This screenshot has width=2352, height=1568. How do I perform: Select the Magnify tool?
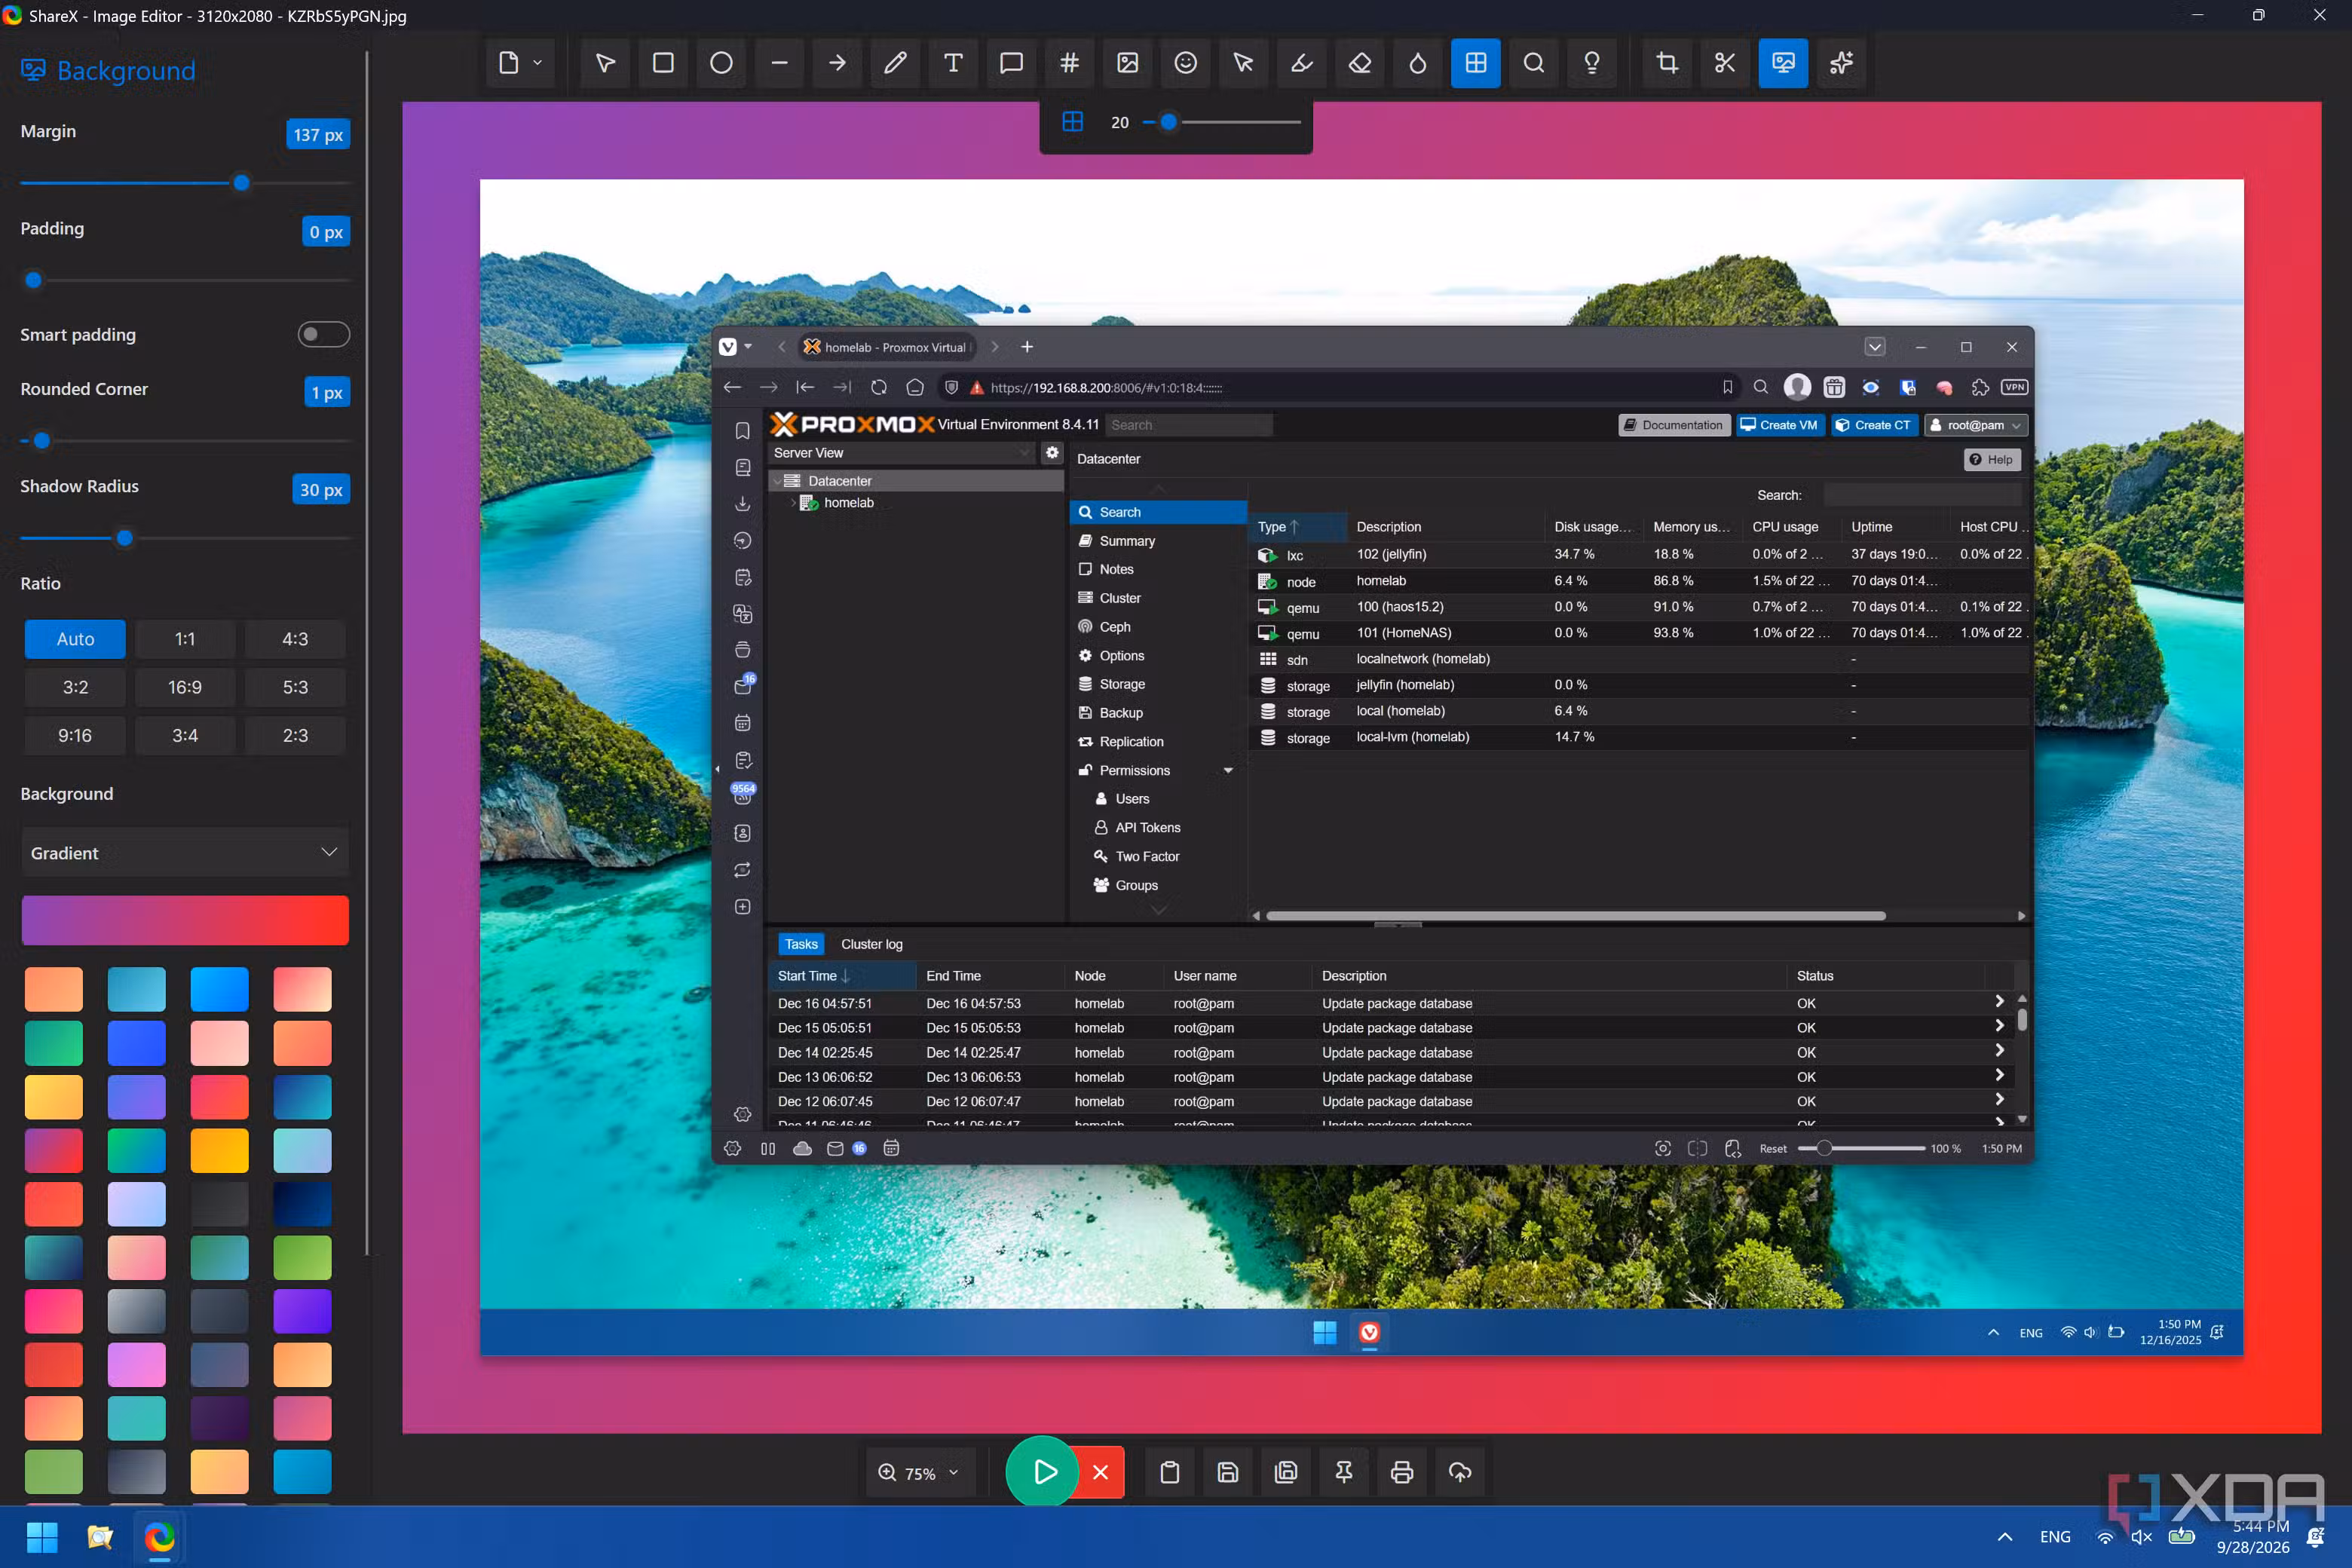pos(1533,63)
